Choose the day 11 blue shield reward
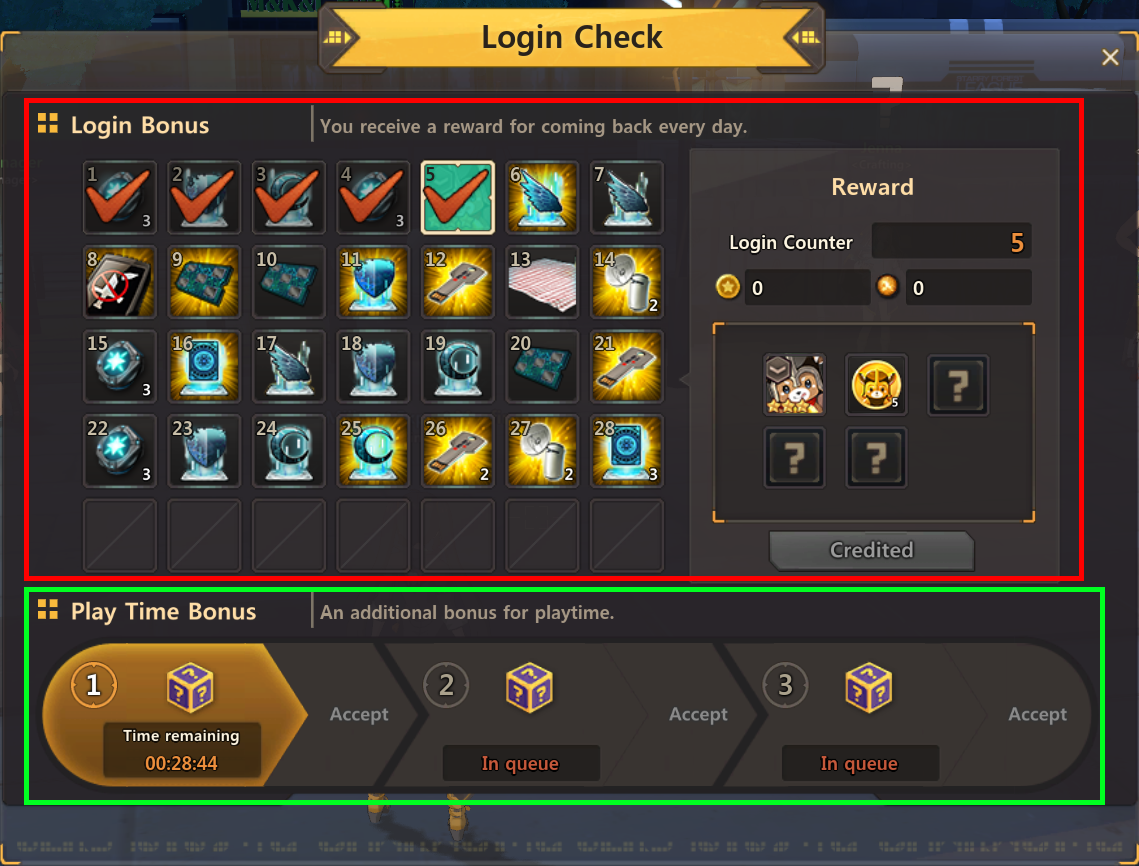Image resolution: width=1139 pixels, height=866 pixels. pos(373,282)
